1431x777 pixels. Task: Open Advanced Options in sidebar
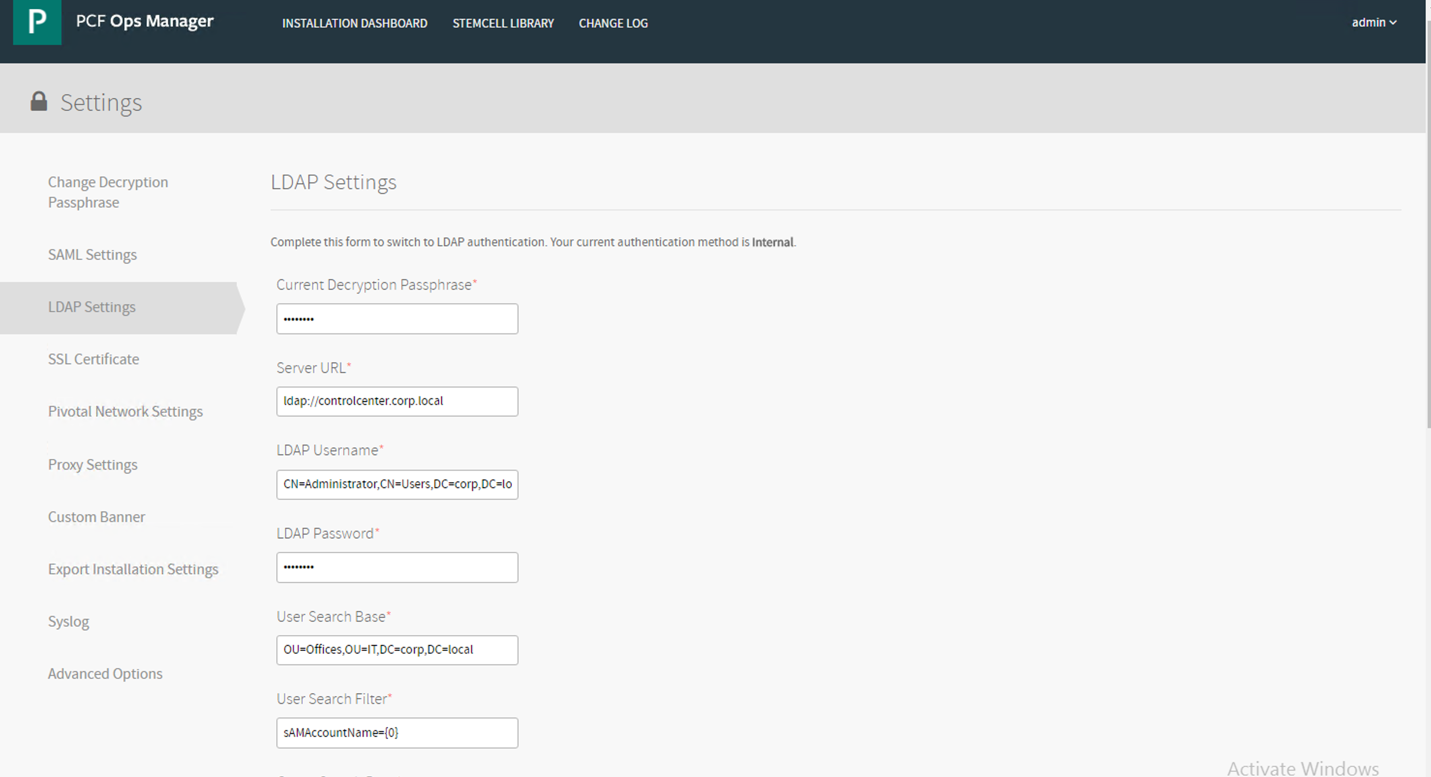pyautogui.click(x=105, y=674)
